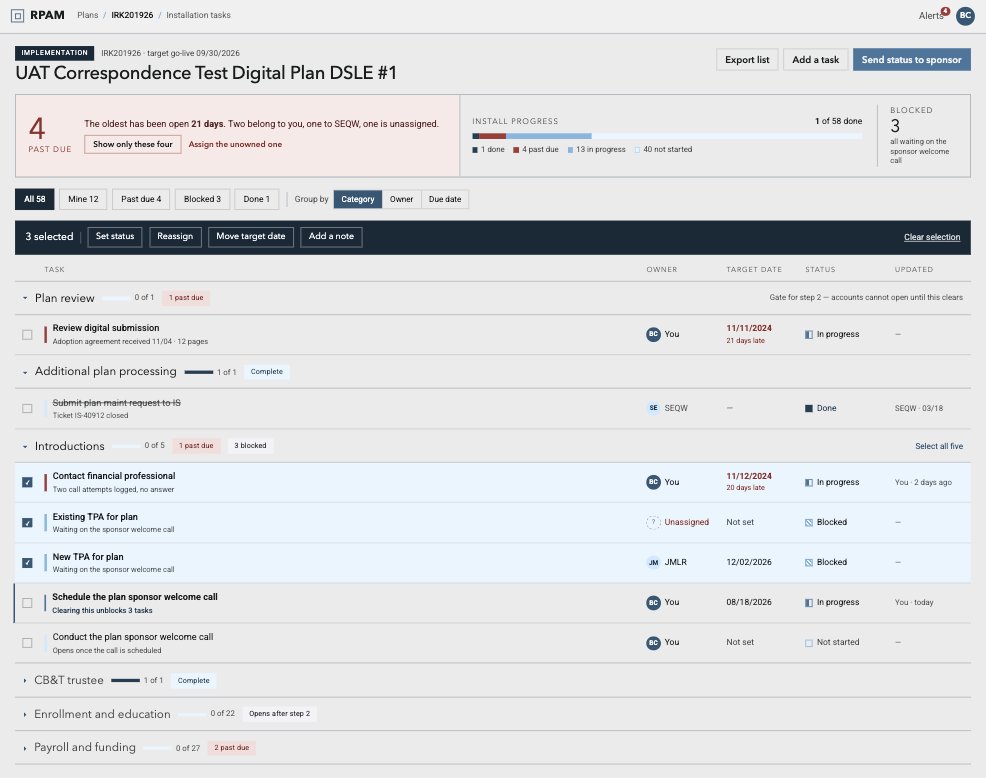Select the Blocked 3 filter tab
986x778 pixels.
(202, 199)
